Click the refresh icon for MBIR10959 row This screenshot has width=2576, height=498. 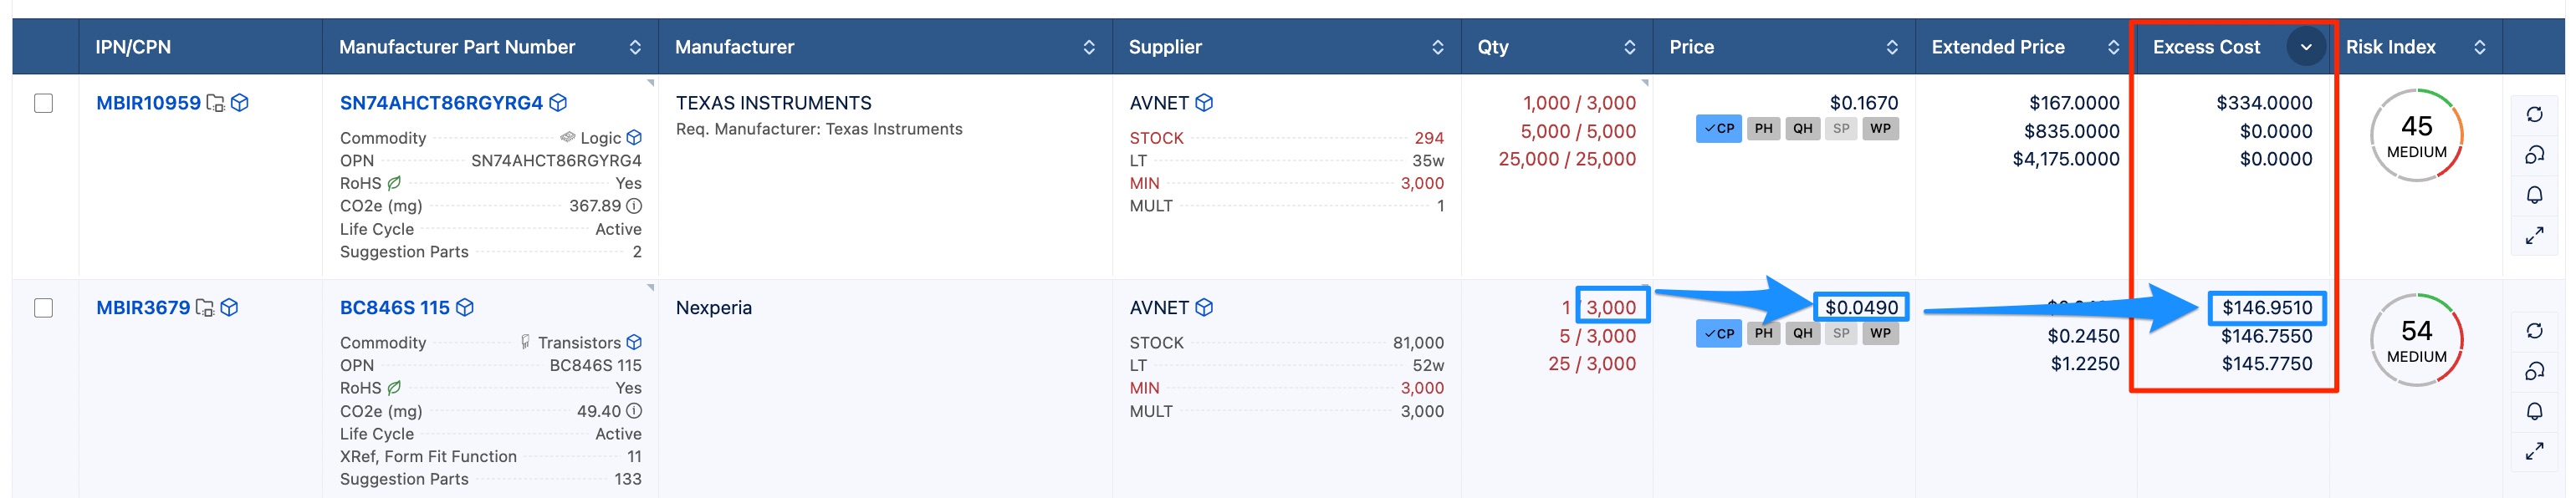[x=2533, y=114]
